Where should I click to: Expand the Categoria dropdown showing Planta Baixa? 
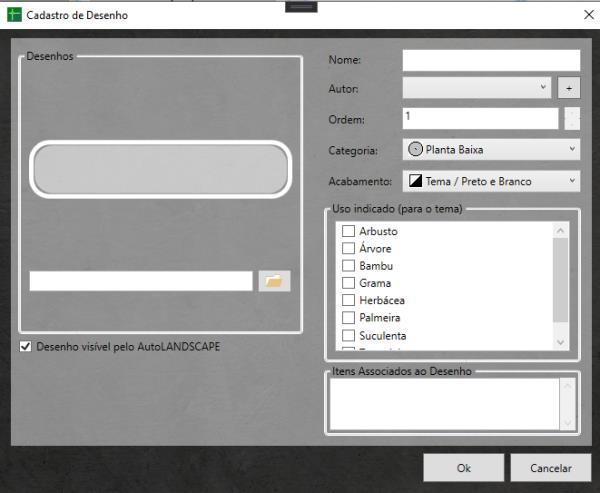491,150
